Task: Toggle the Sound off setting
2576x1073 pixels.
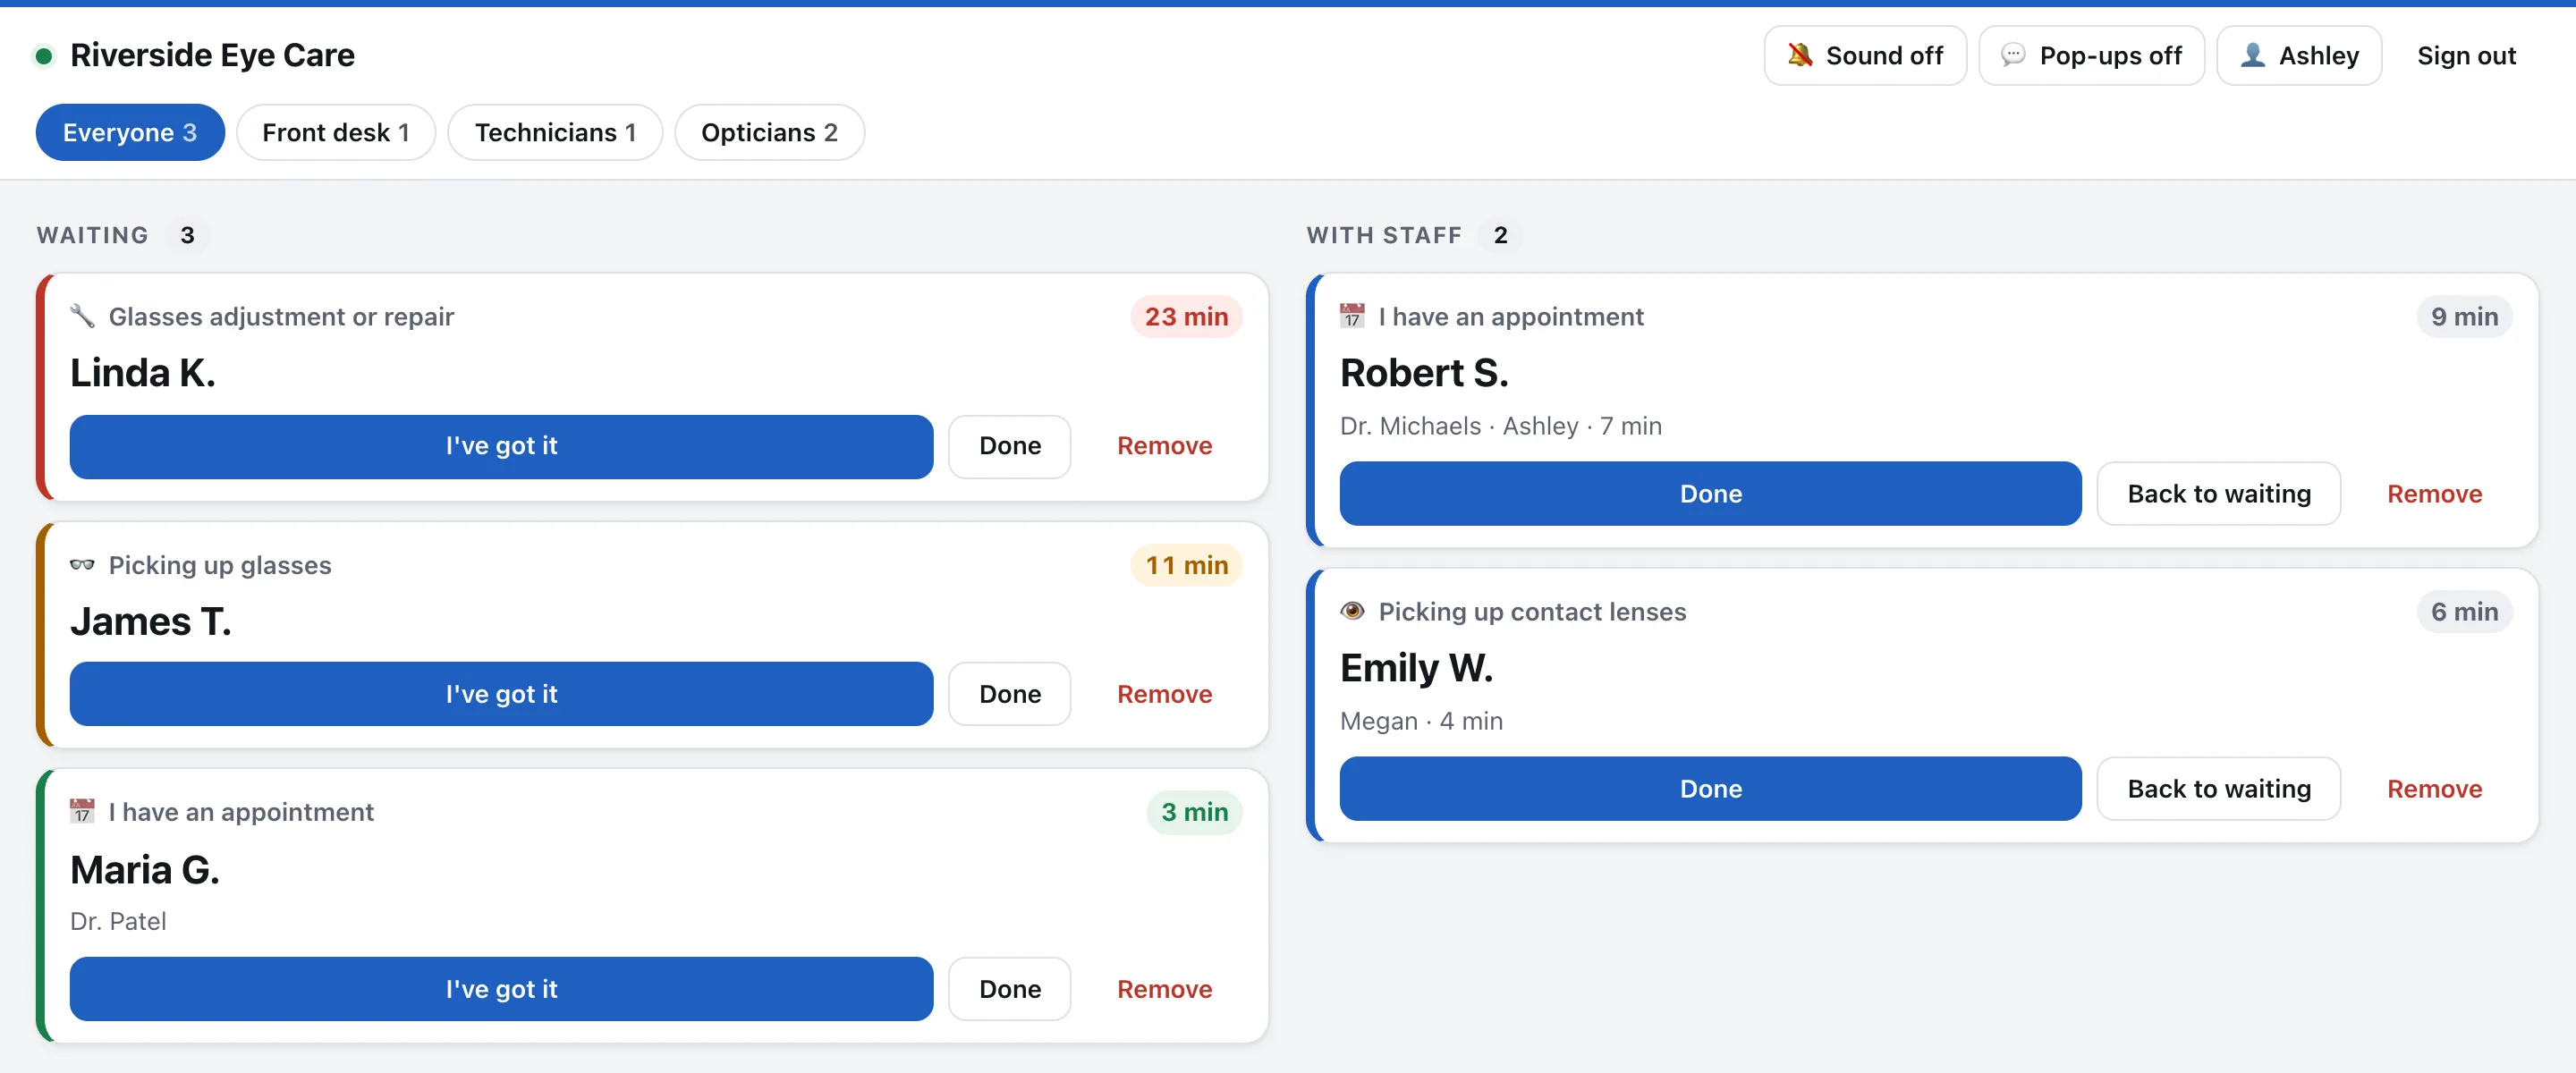Action: [1865, 56]
